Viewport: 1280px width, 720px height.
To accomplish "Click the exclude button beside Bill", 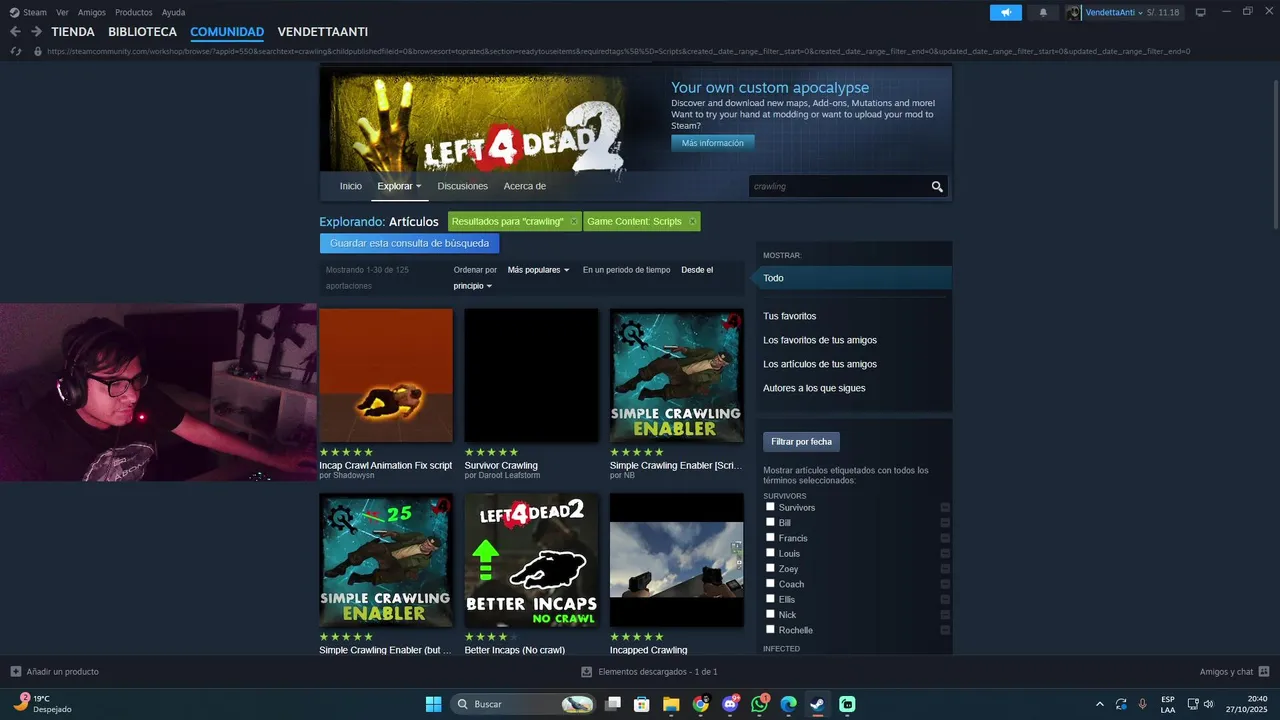I will [x=945, y=523].
